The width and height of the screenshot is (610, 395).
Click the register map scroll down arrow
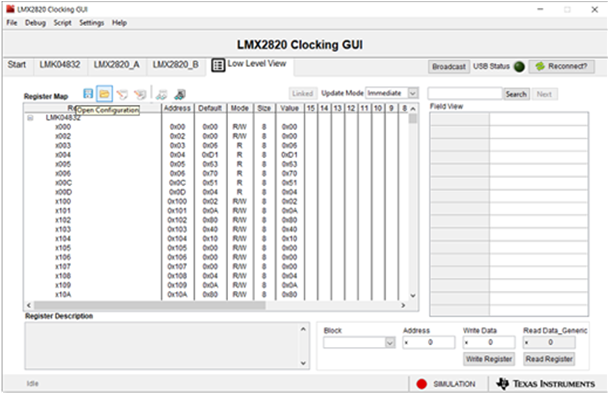coord(413,296)
